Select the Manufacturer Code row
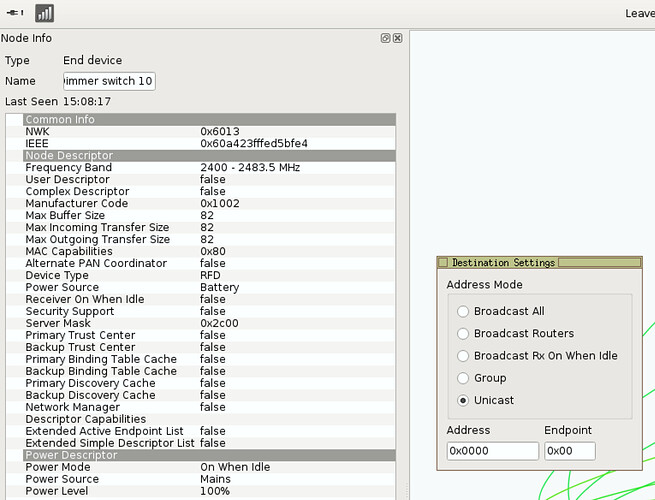Screen dimensions: 655x500 tap(201, 203)
